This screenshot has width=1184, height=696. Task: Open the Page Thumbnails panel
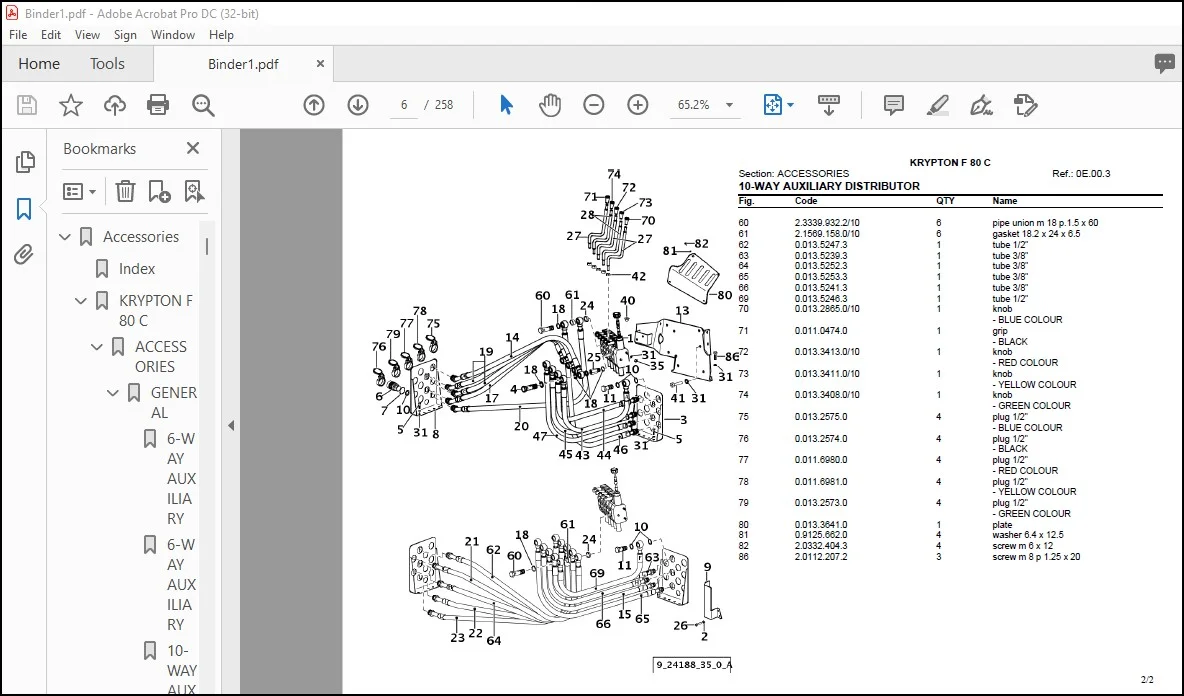[24, 162]
